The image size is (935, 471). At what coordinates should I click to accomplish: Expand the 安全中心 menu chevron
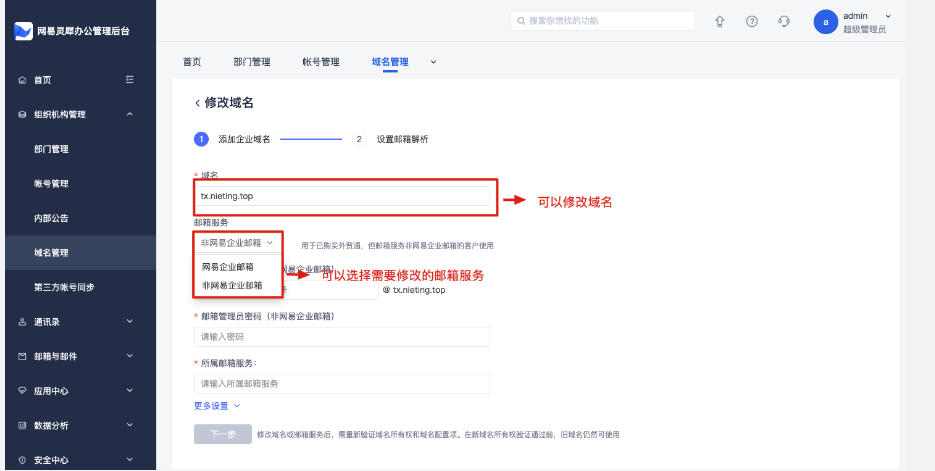point(130,460)
